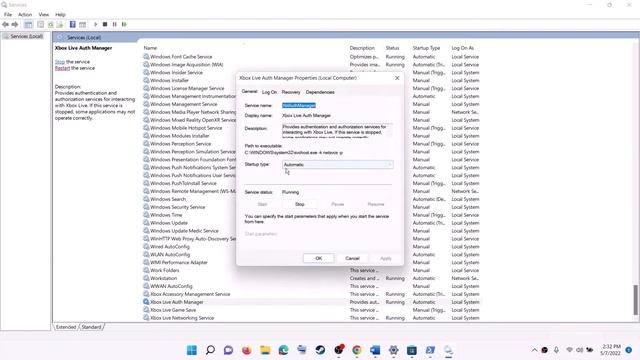Click the services list vertical scrollbar thumb

coord(635,300)
